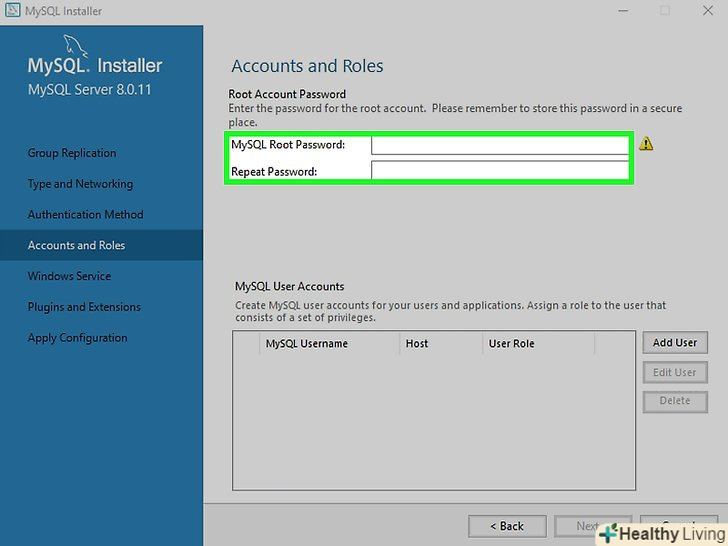Click the Root Account Password heading

pos(287,94)
